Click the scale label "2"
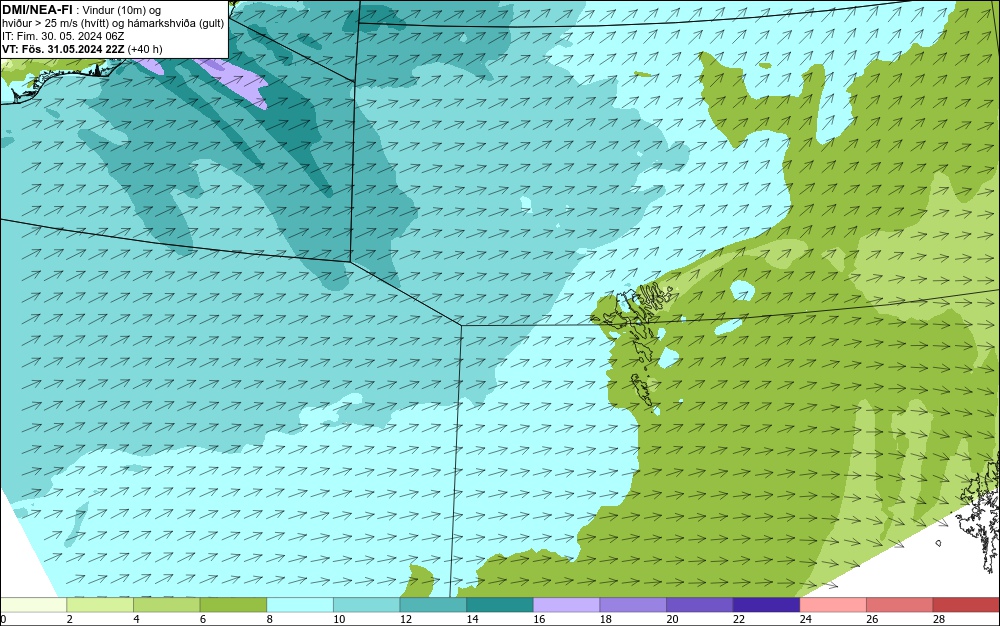The image size is (1000, 626). (x=70, y=619)
